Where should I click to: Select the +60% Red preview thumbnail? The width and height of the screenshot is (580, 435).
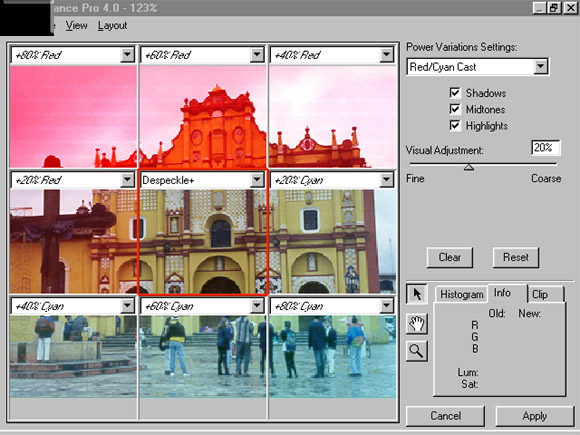click(x=203, y=117)
